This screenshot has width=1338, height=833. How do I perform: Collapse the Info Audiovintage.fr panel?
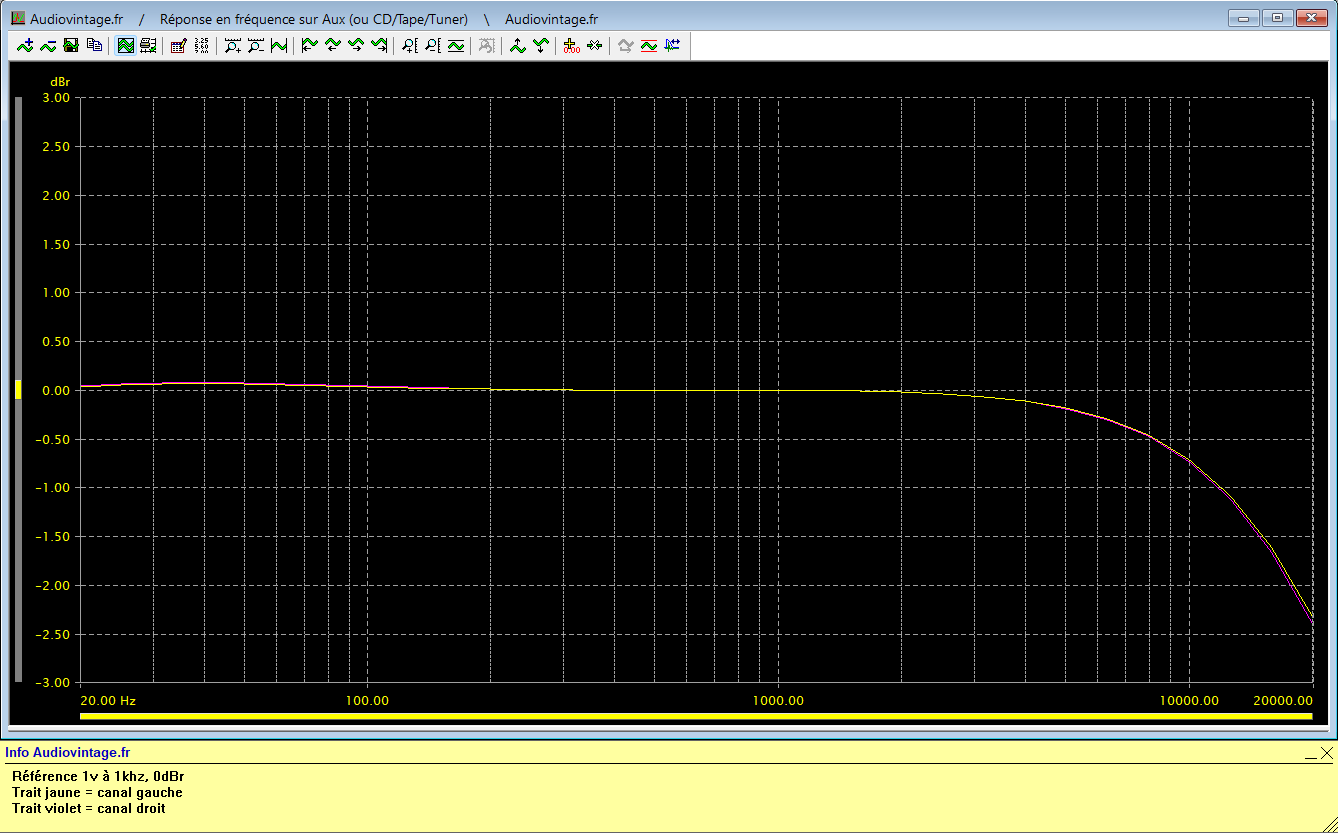pyautogui.click(x=1310, y=756)
